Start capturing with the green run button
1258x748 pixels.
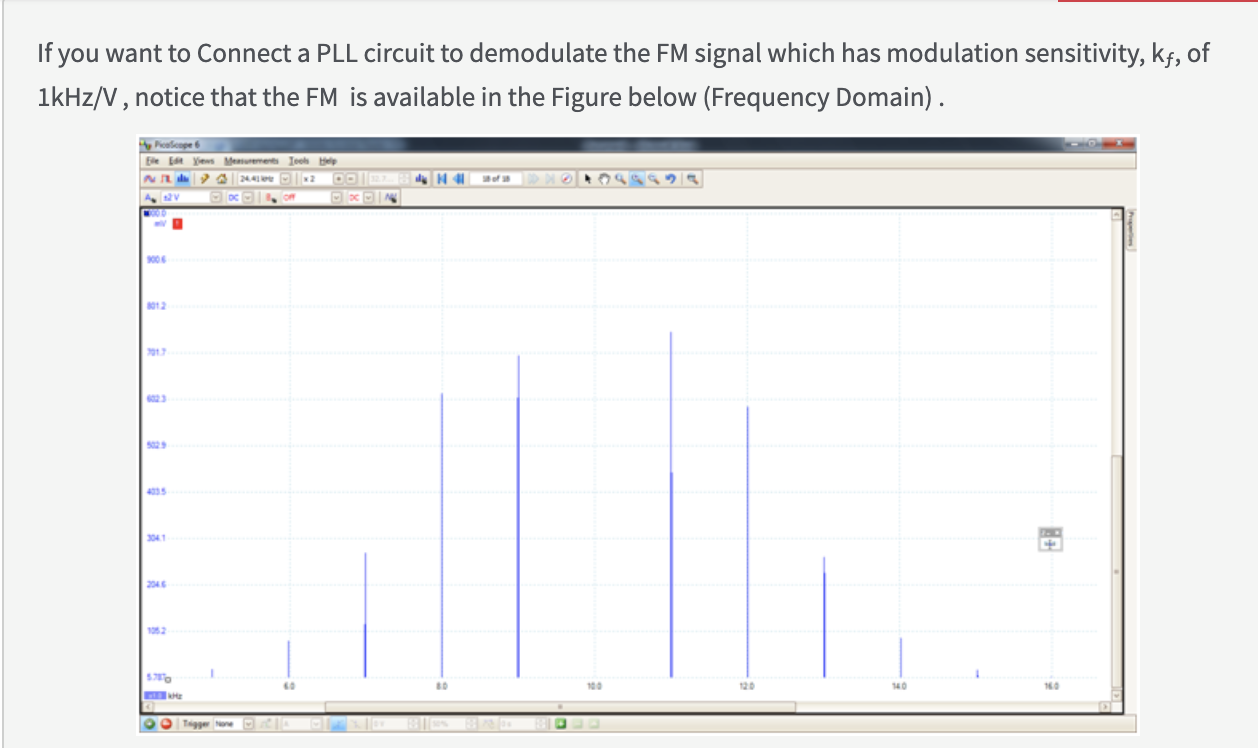[x=150, y=724]
